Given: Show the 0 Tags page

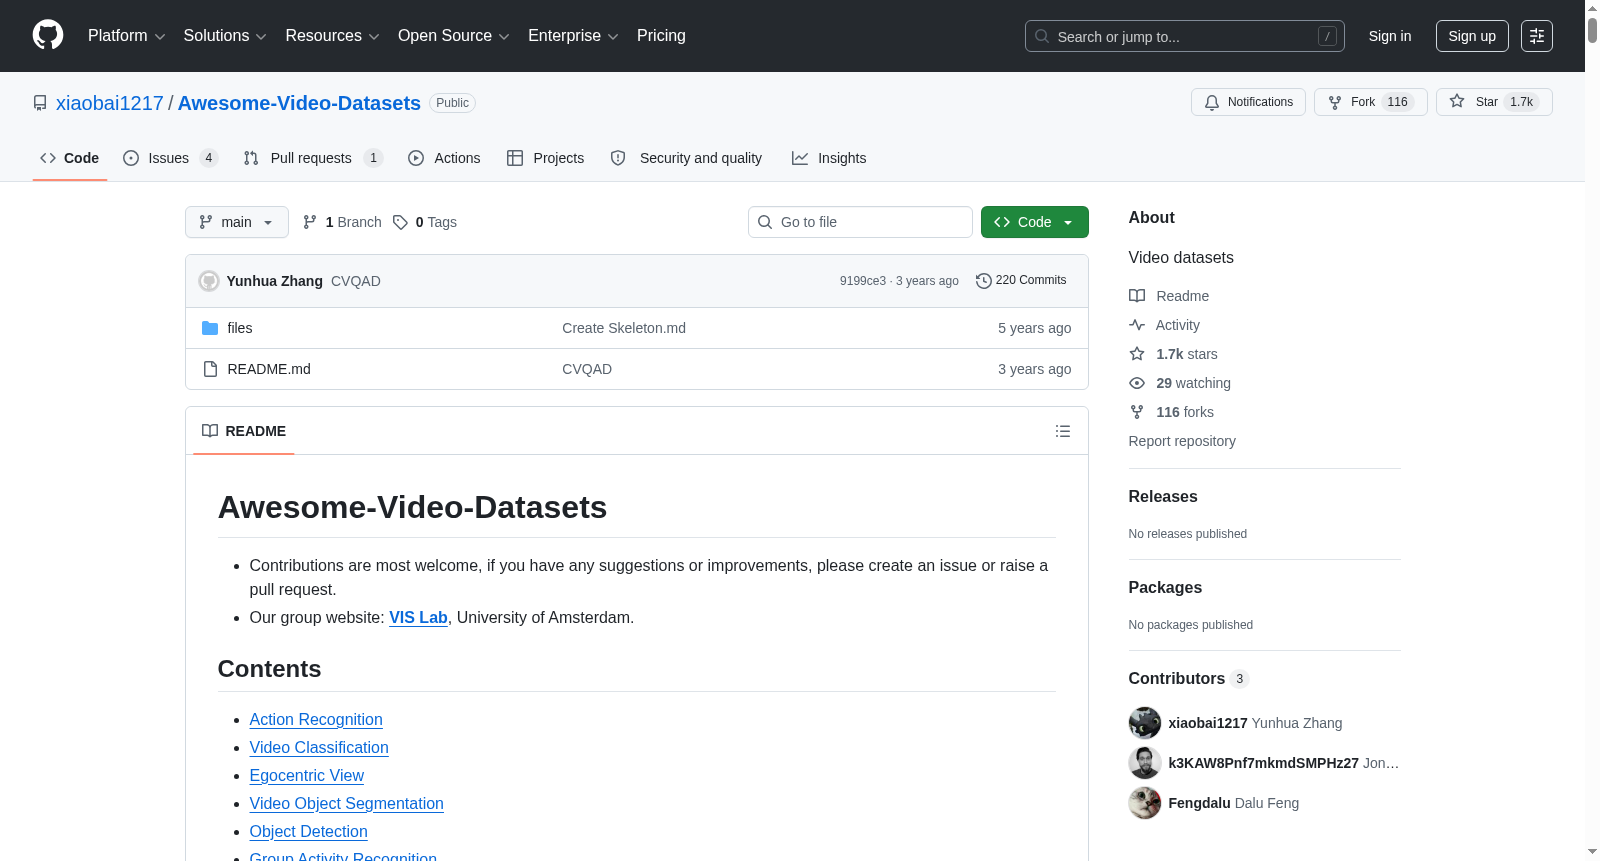Looking at the screenshot, I should coord(425,222).
